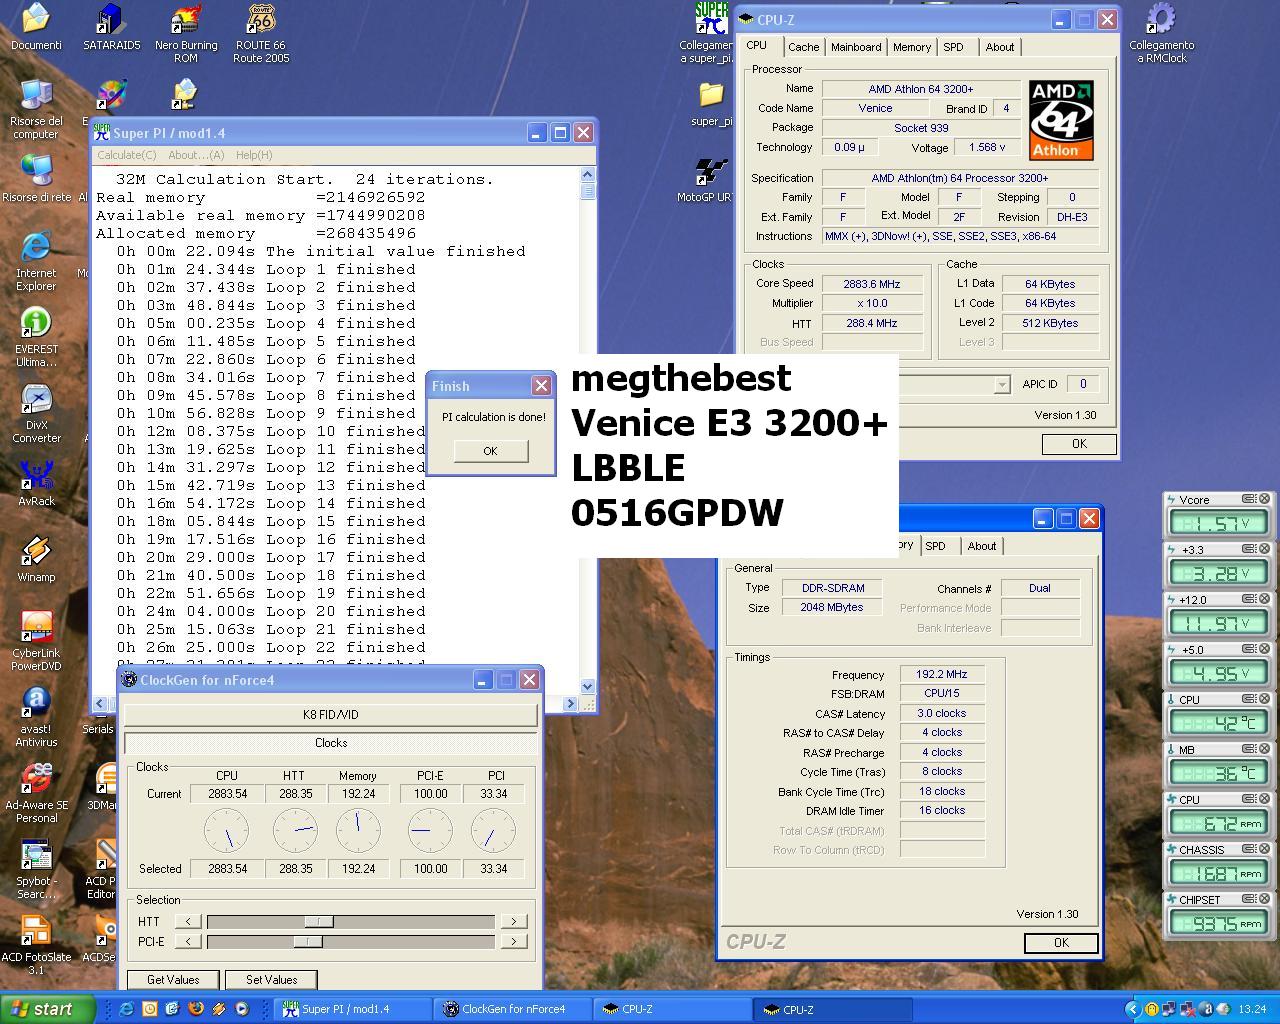
Task: Open settings icon on the Vcore sensor widget
Action: pyautogui.click(x=1249, y=499)
